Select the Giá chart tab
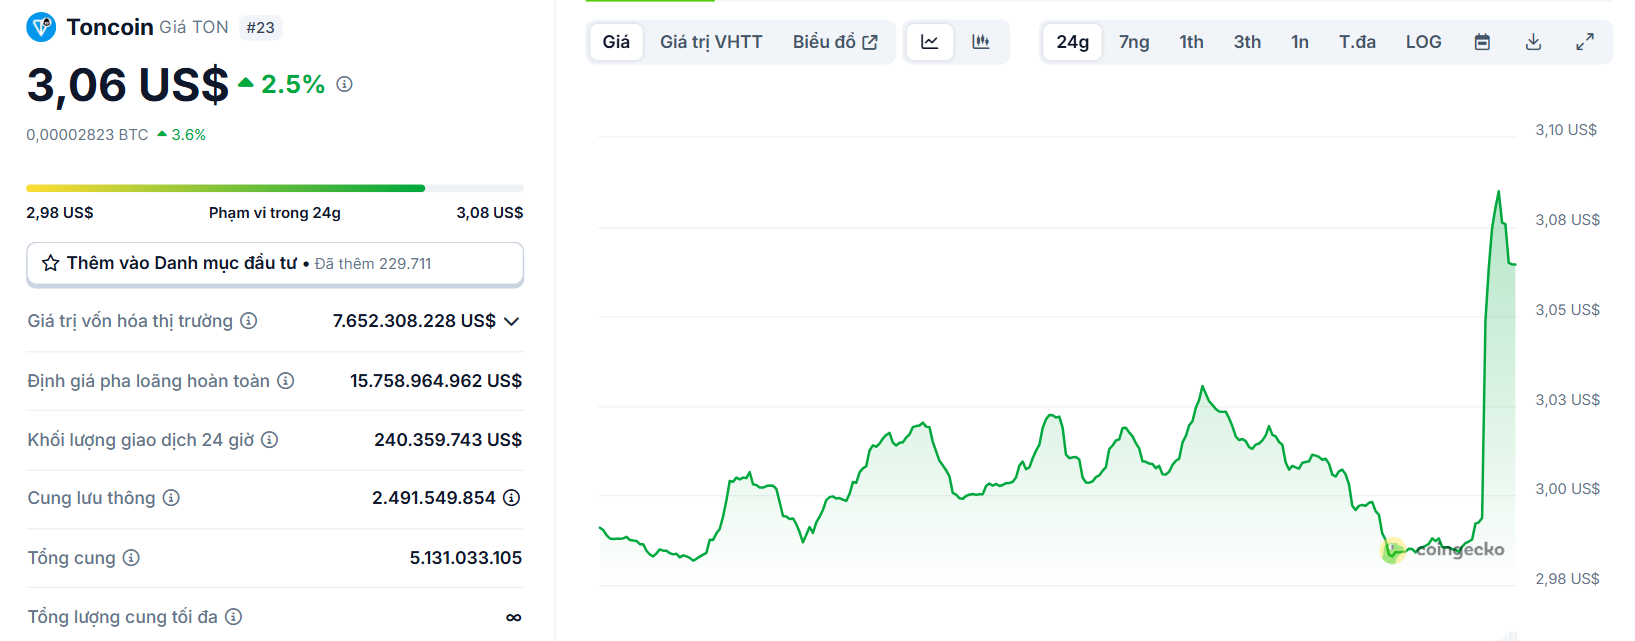The image size is (1635, 641). coord(616,42)
